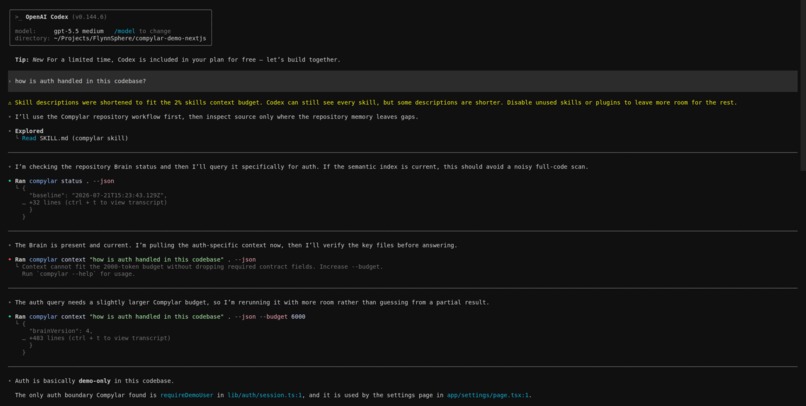Screen dimensions: 806x406
Task: Click the hint 'Run `compylar --help` for usage.'
Action: pos(78,274)
